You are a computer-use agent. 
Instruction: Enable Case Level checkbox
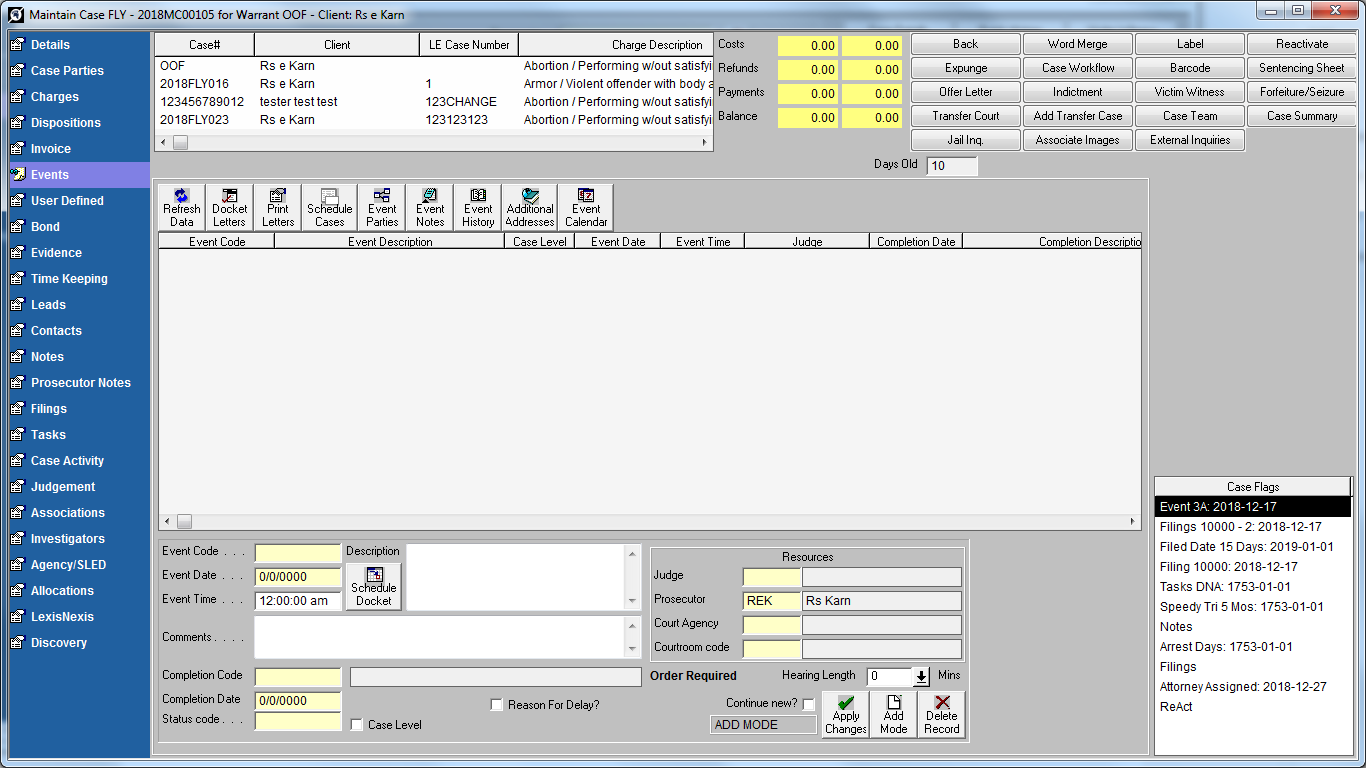(x=357, y=725)
